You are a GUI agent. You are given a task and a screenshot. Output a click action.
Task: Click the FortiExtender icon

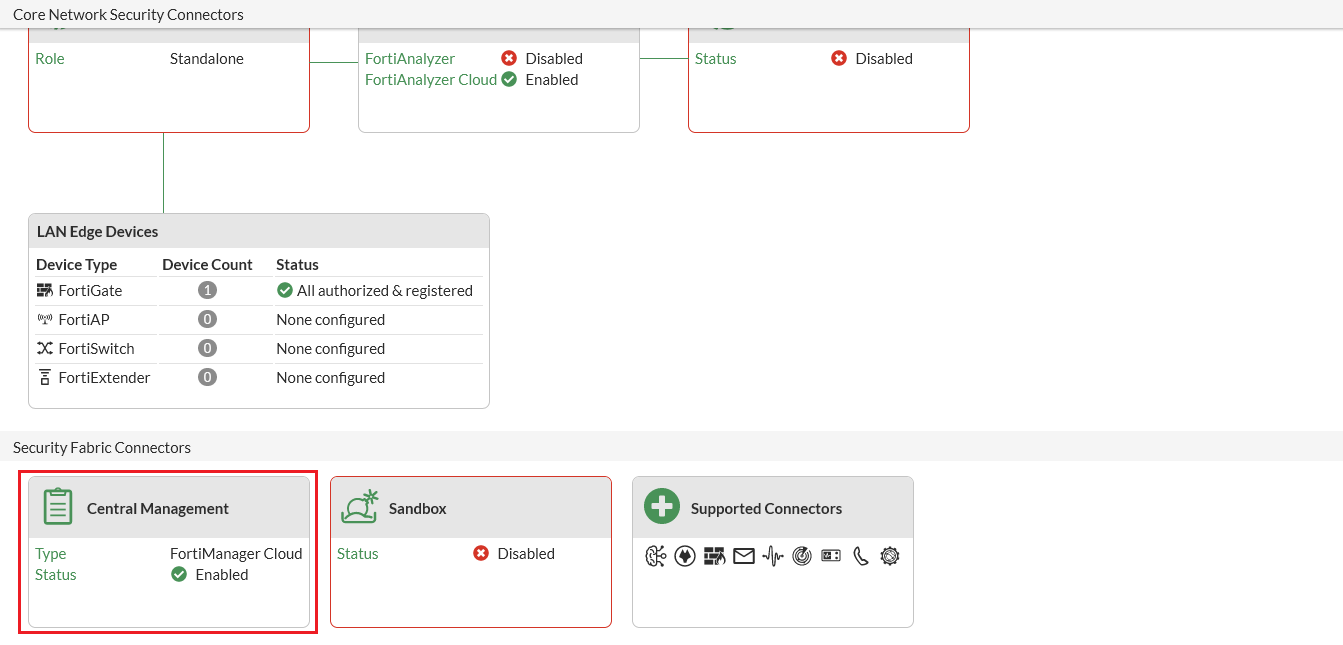point(44,377)
